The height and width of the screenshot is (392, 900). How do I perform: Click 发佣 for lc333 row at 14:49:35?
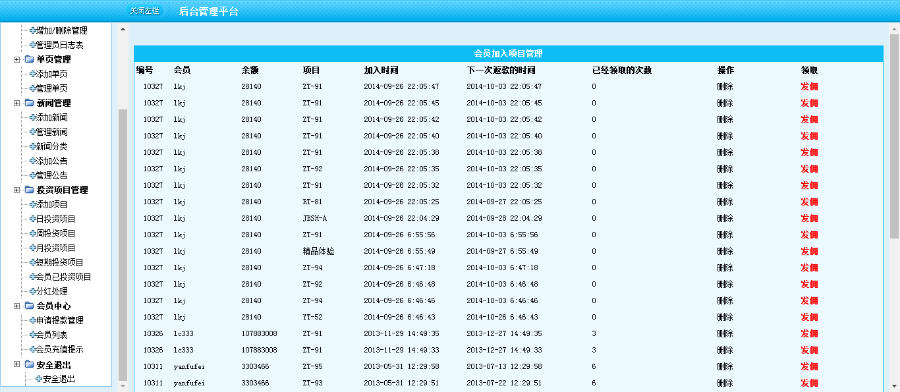click(x=809, y=333)
